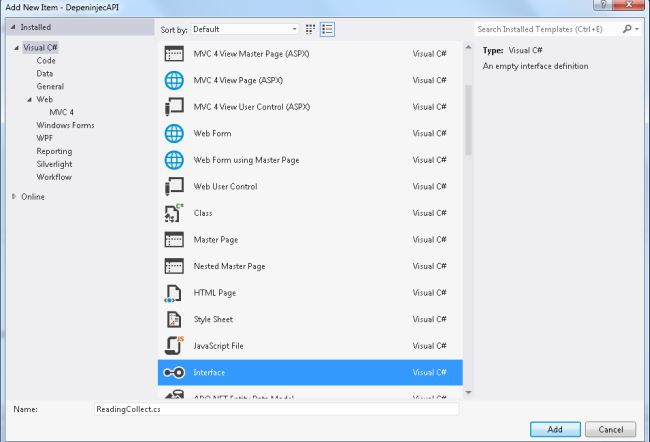Click the JavaScript File template icon
The width and height of the screenshot is (650, 442).
(x=174, y=346)
